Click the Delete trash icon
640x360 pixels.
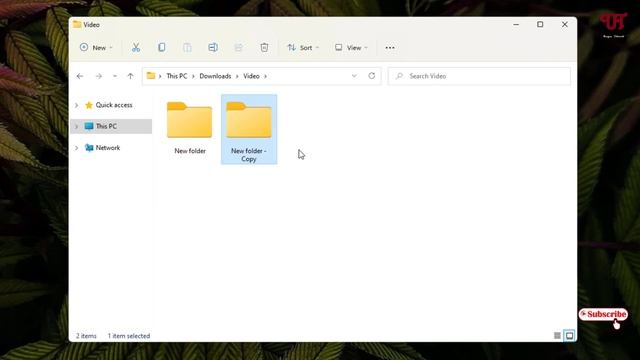tap(264, 48)
